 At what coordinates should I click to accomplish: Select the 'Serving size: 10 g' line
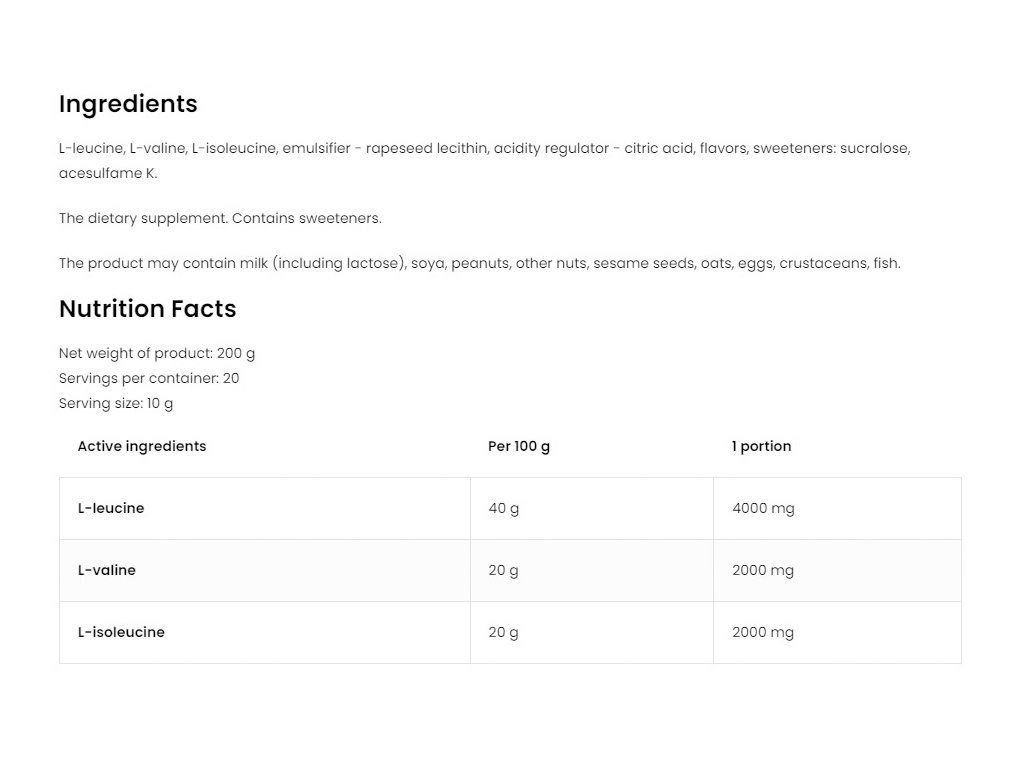[116, 403]
